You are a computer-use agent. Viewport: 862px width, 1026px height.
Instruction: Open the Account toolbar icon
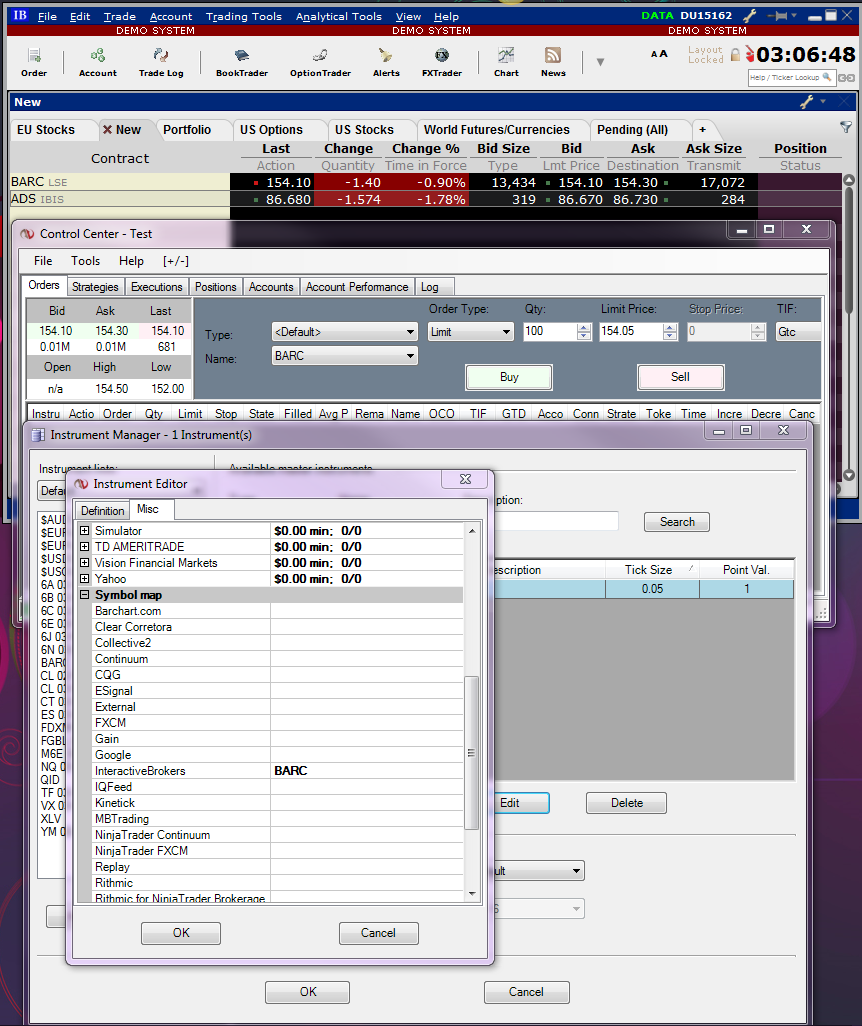[x=98, y=62]
